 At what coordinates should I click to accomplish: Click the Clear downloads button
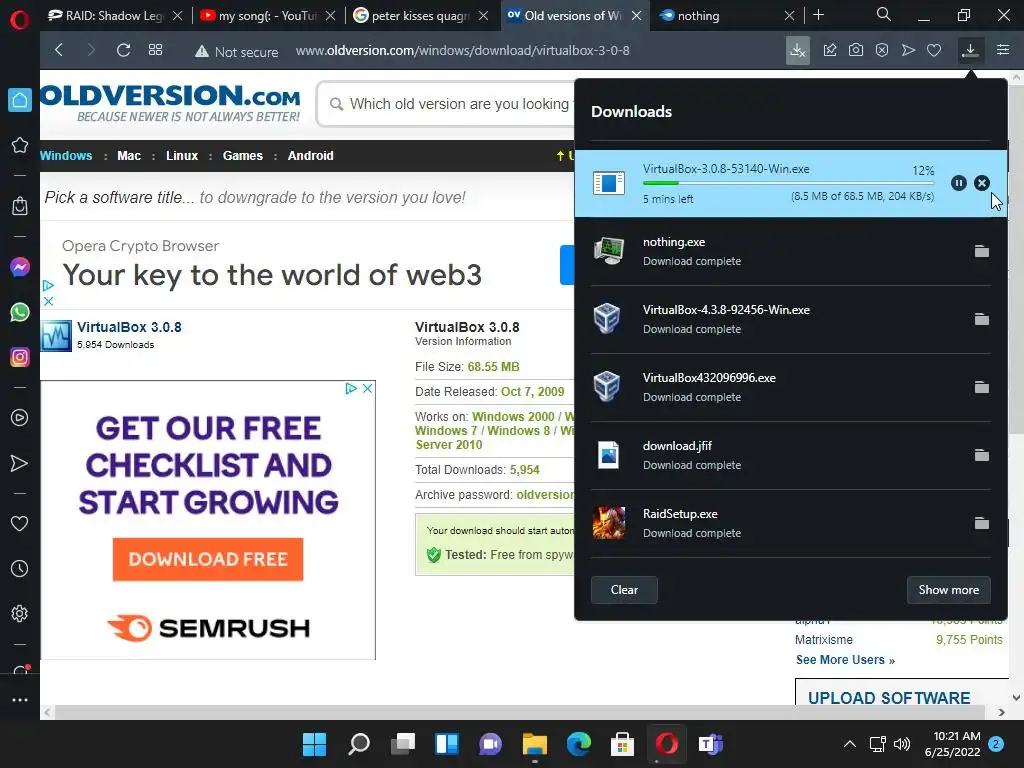pos(624,590)
